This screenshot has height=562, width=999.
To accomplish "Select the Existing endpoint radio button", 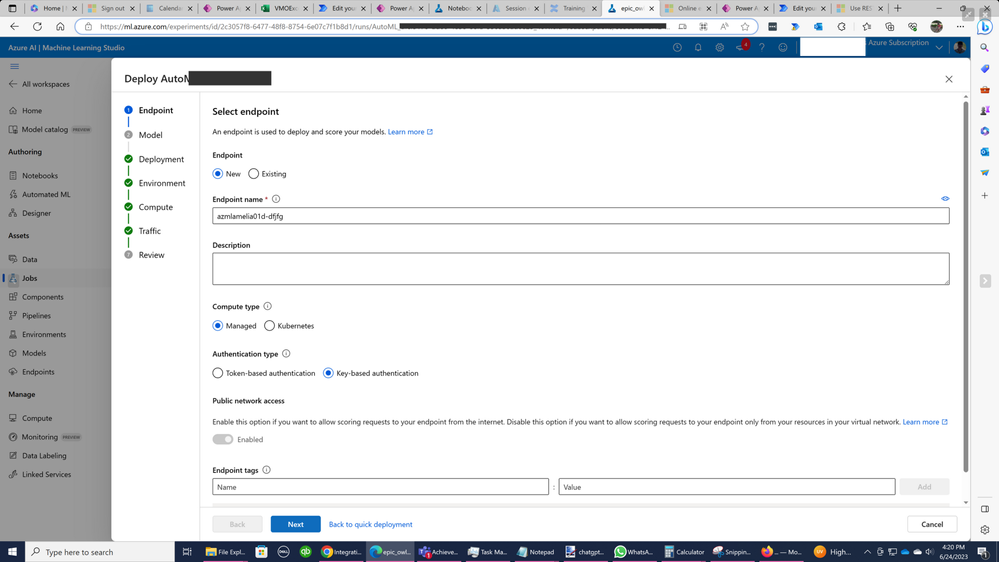I will (x=254, y=174).
